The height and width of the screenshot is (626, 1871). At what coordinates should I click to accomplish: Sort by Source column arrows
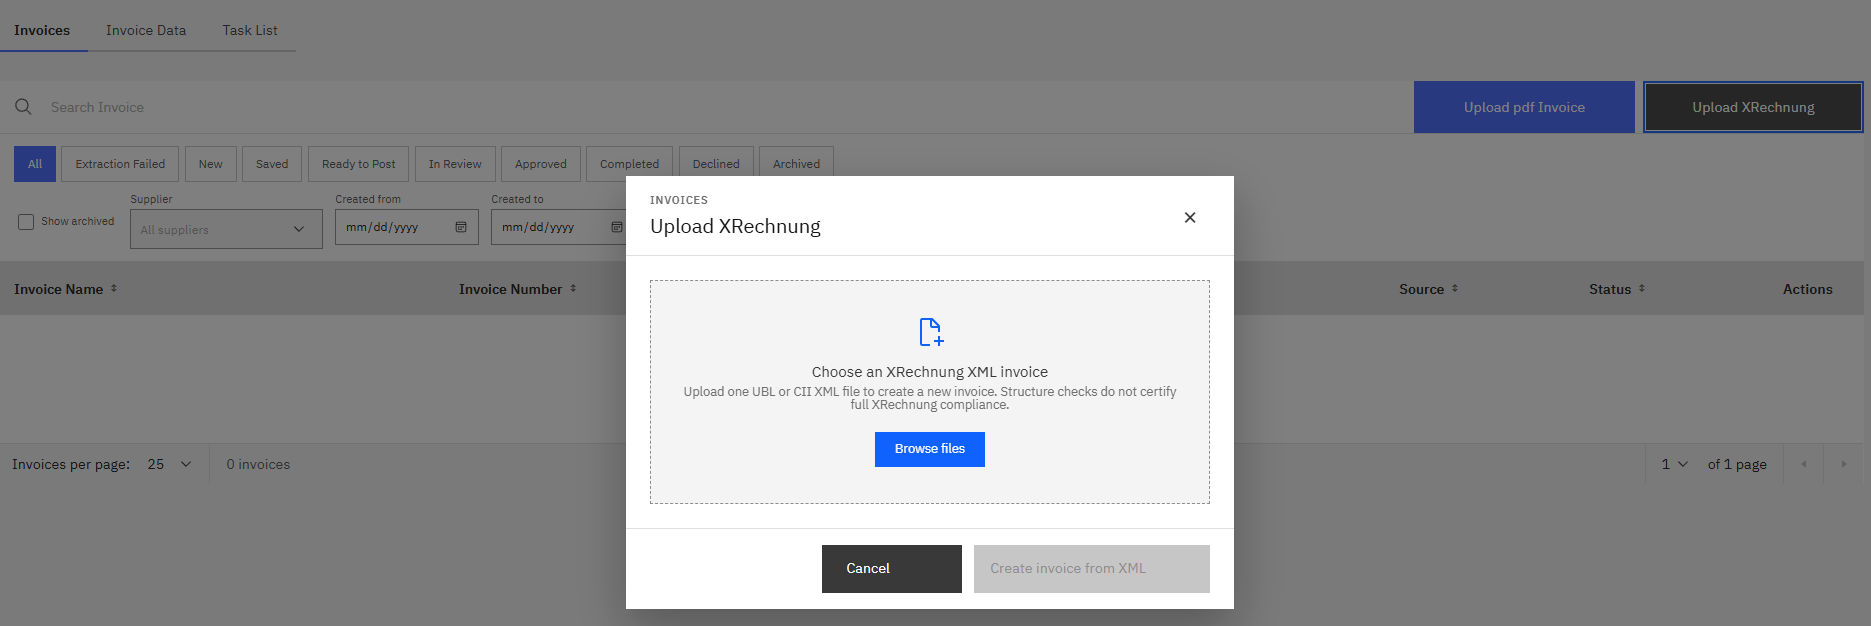(x=1455, y=289)
